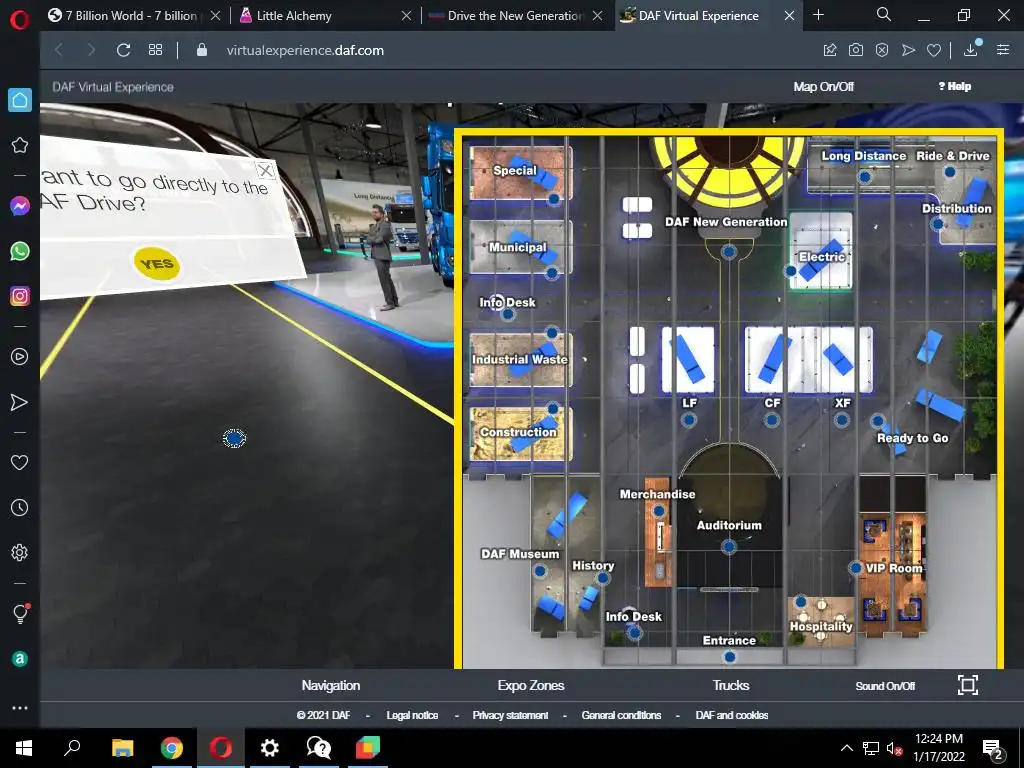Image resolution: width=1024 pixels, height=768 pixels.
Task: Switch to the Little Alchemy tab
Action: (325, 16)
